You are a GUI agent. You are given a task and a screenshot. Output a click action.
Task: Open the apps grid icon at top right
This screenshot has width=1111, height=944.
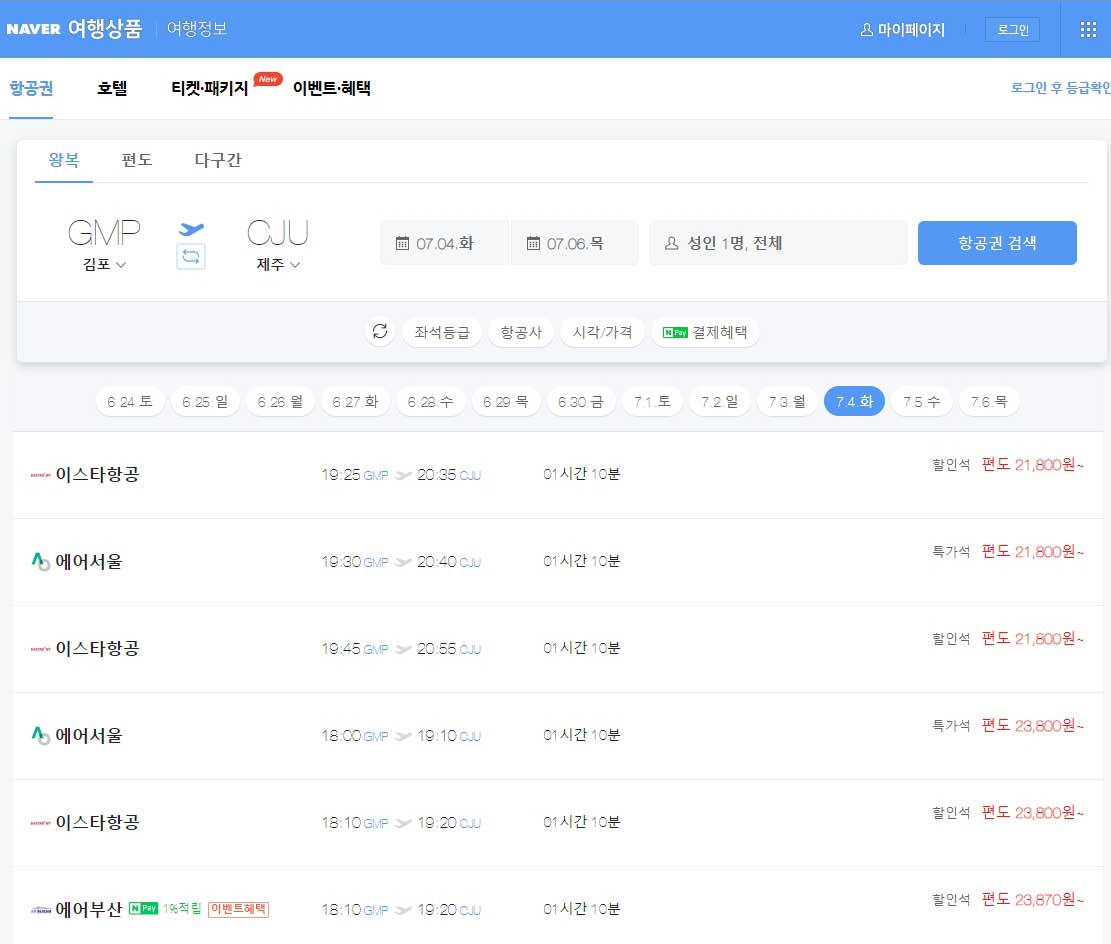1088,28
